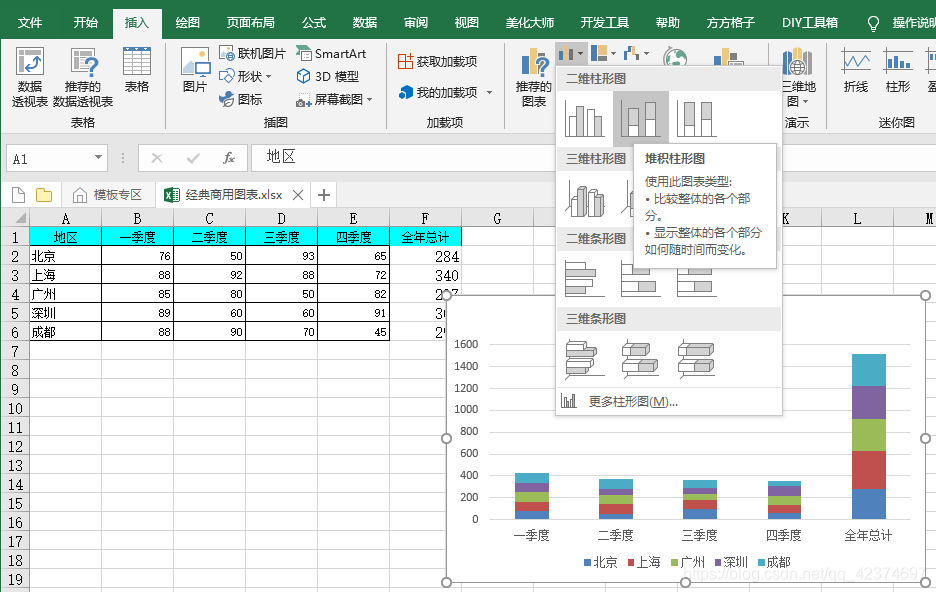Viewport: 936px width, 592px height.
Task: Insert a Table from the ribbon
Action: [x=137, y=70]
